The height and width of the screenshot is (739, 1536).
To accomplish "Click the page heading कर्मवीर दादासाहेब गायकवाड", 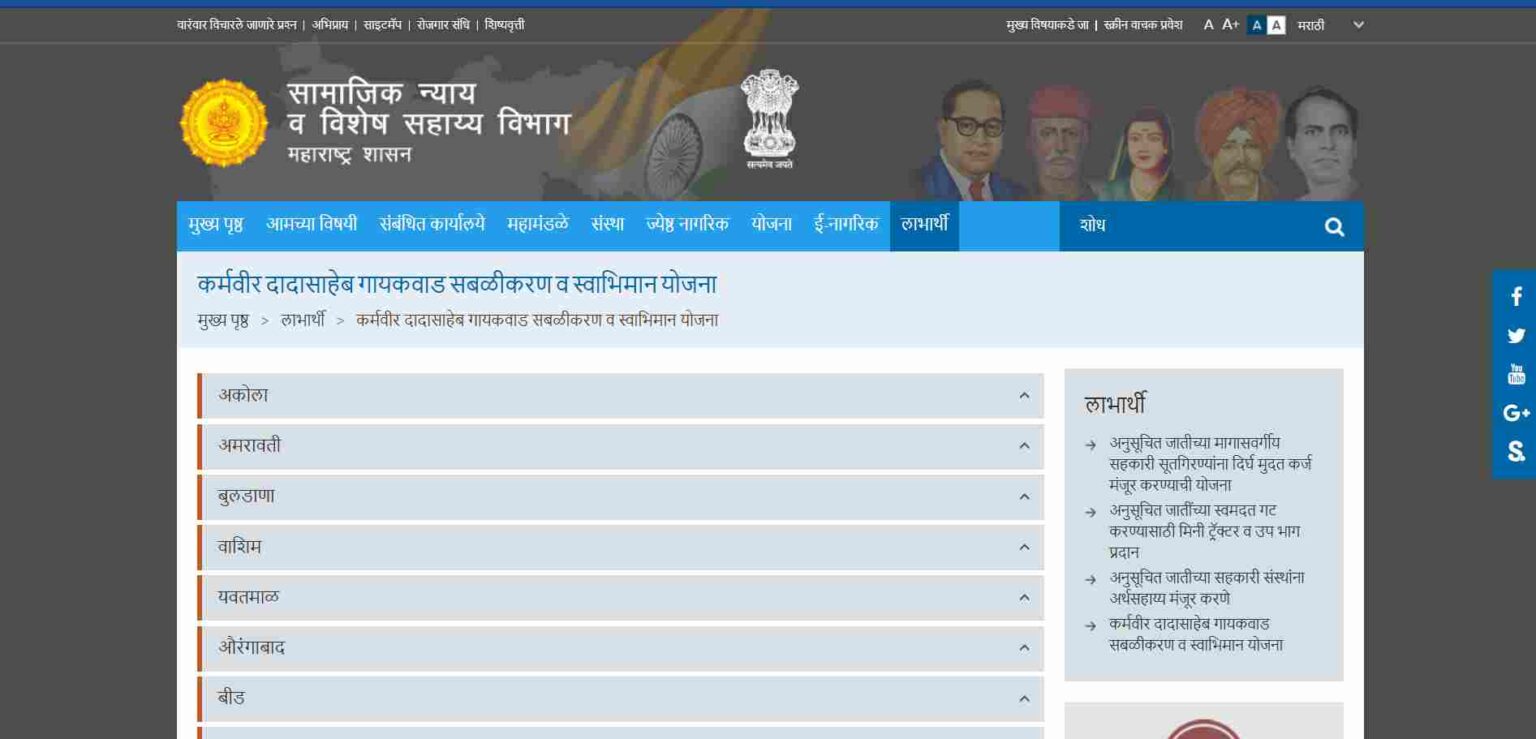I will pos(457,285).
